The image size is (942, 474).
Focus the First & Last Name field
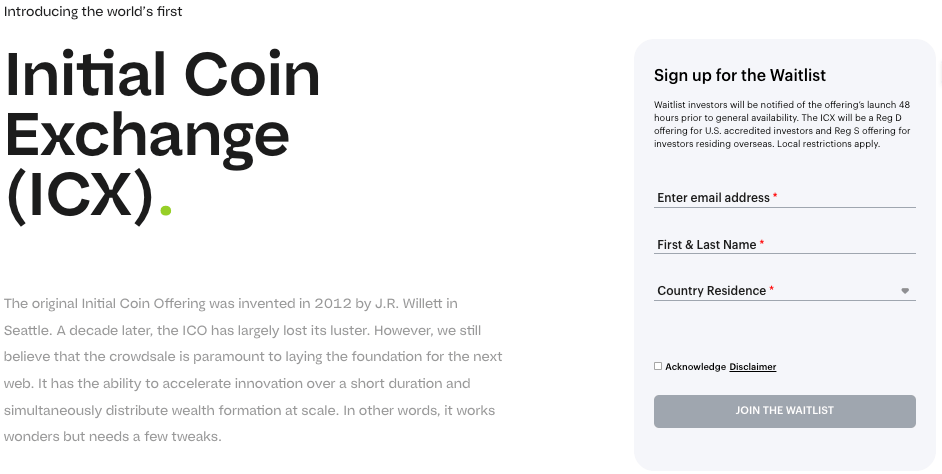pos(784,245)
